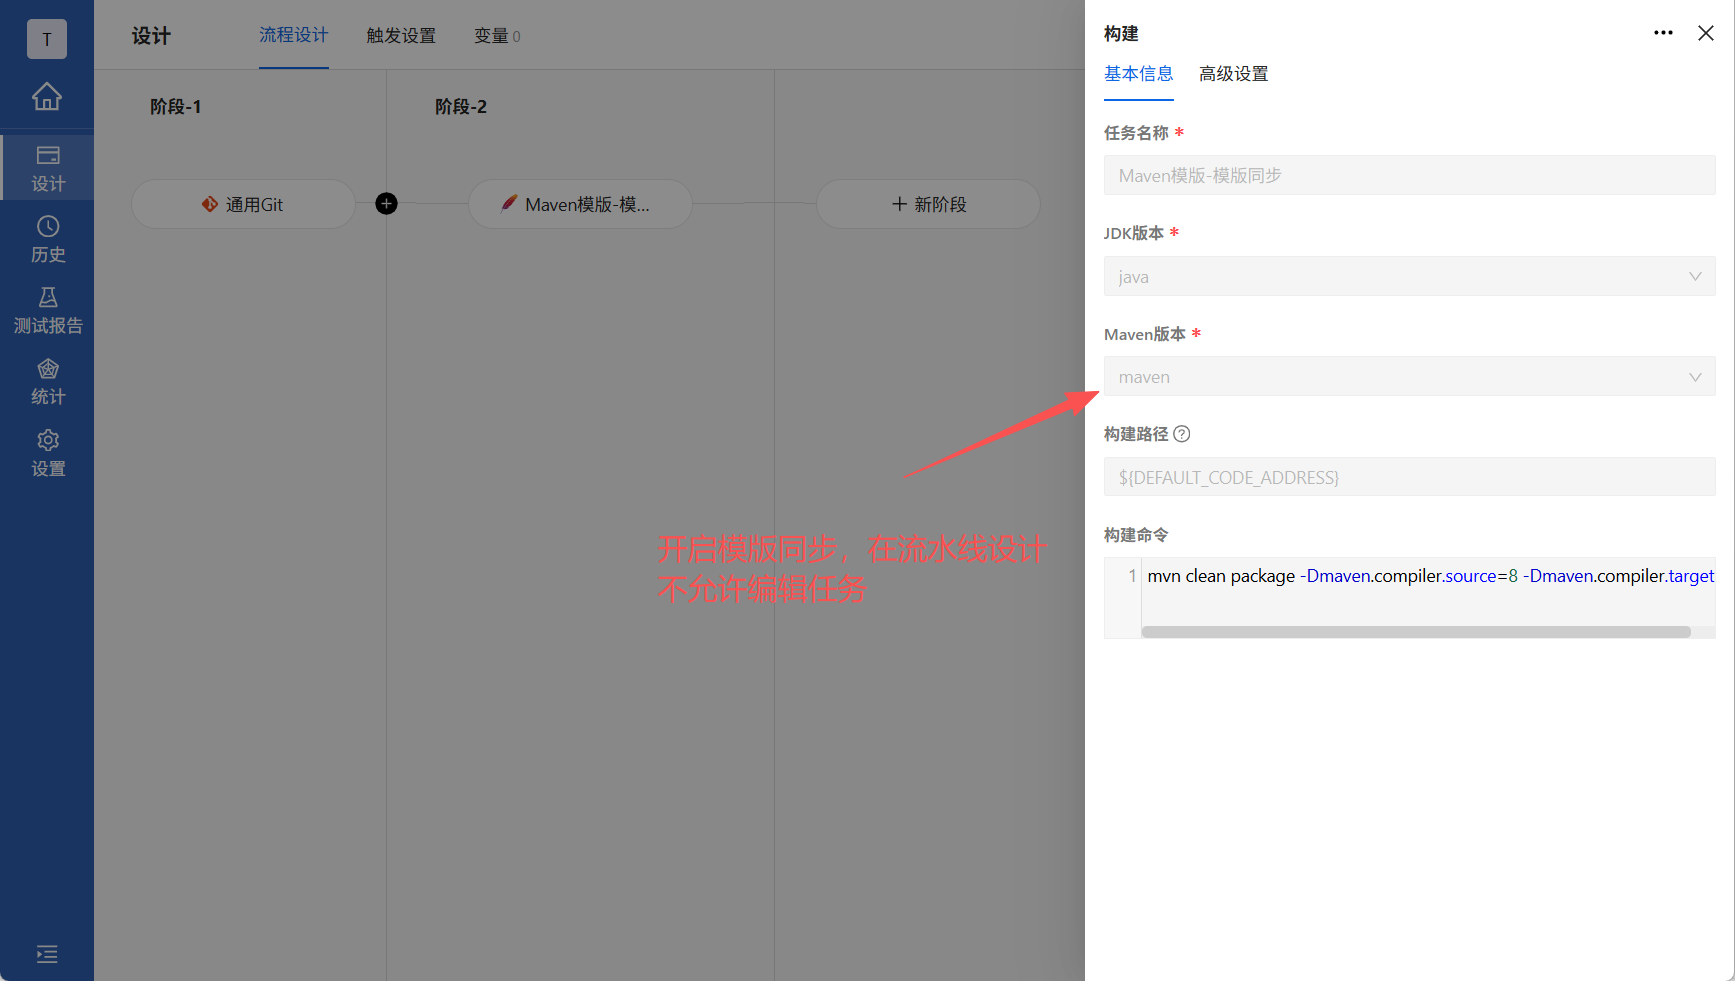Switch to the 触发设置 tab
This screenshot has height=981, width=1735.
pos(401,36)
